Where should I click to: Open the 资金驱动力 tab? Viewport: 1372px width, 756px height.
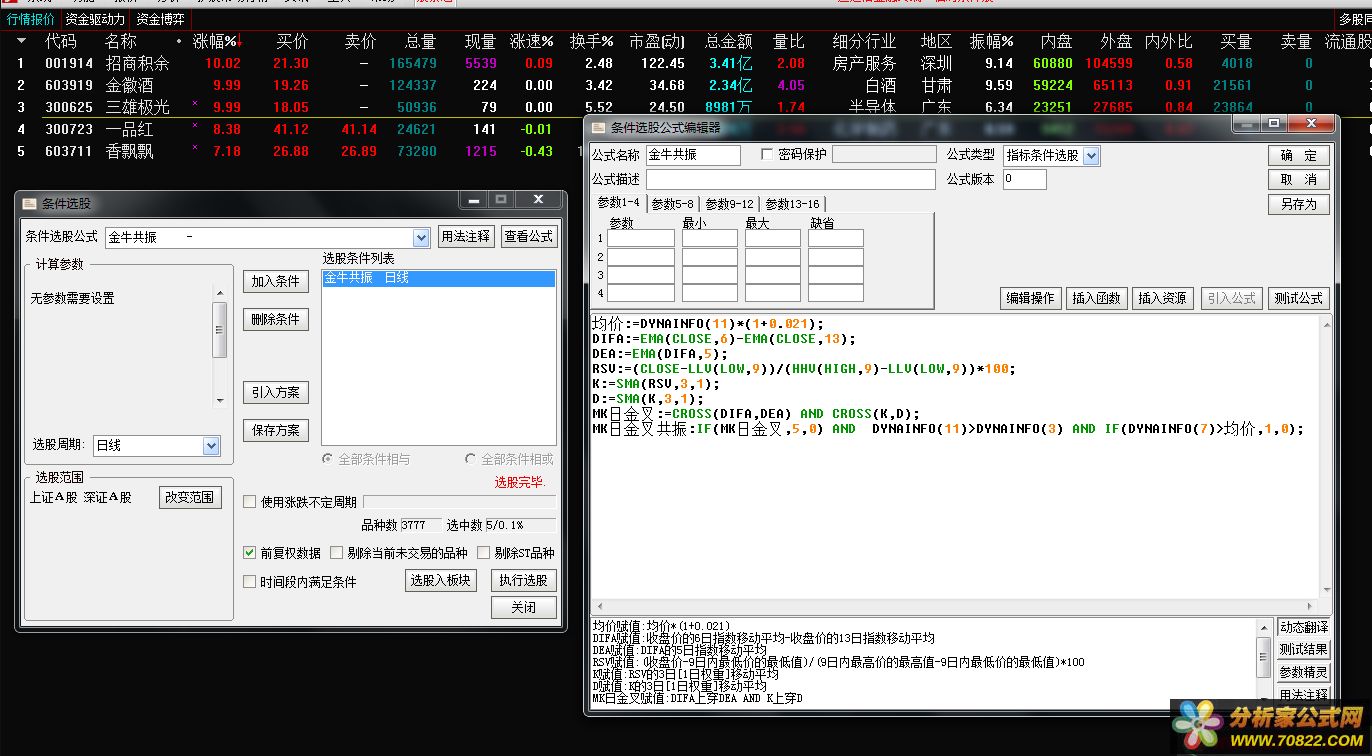pos(95,19)
